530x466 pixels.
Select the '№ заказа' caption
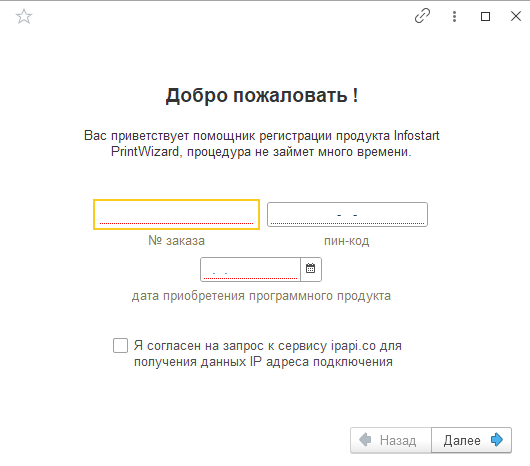pos(176,241)
